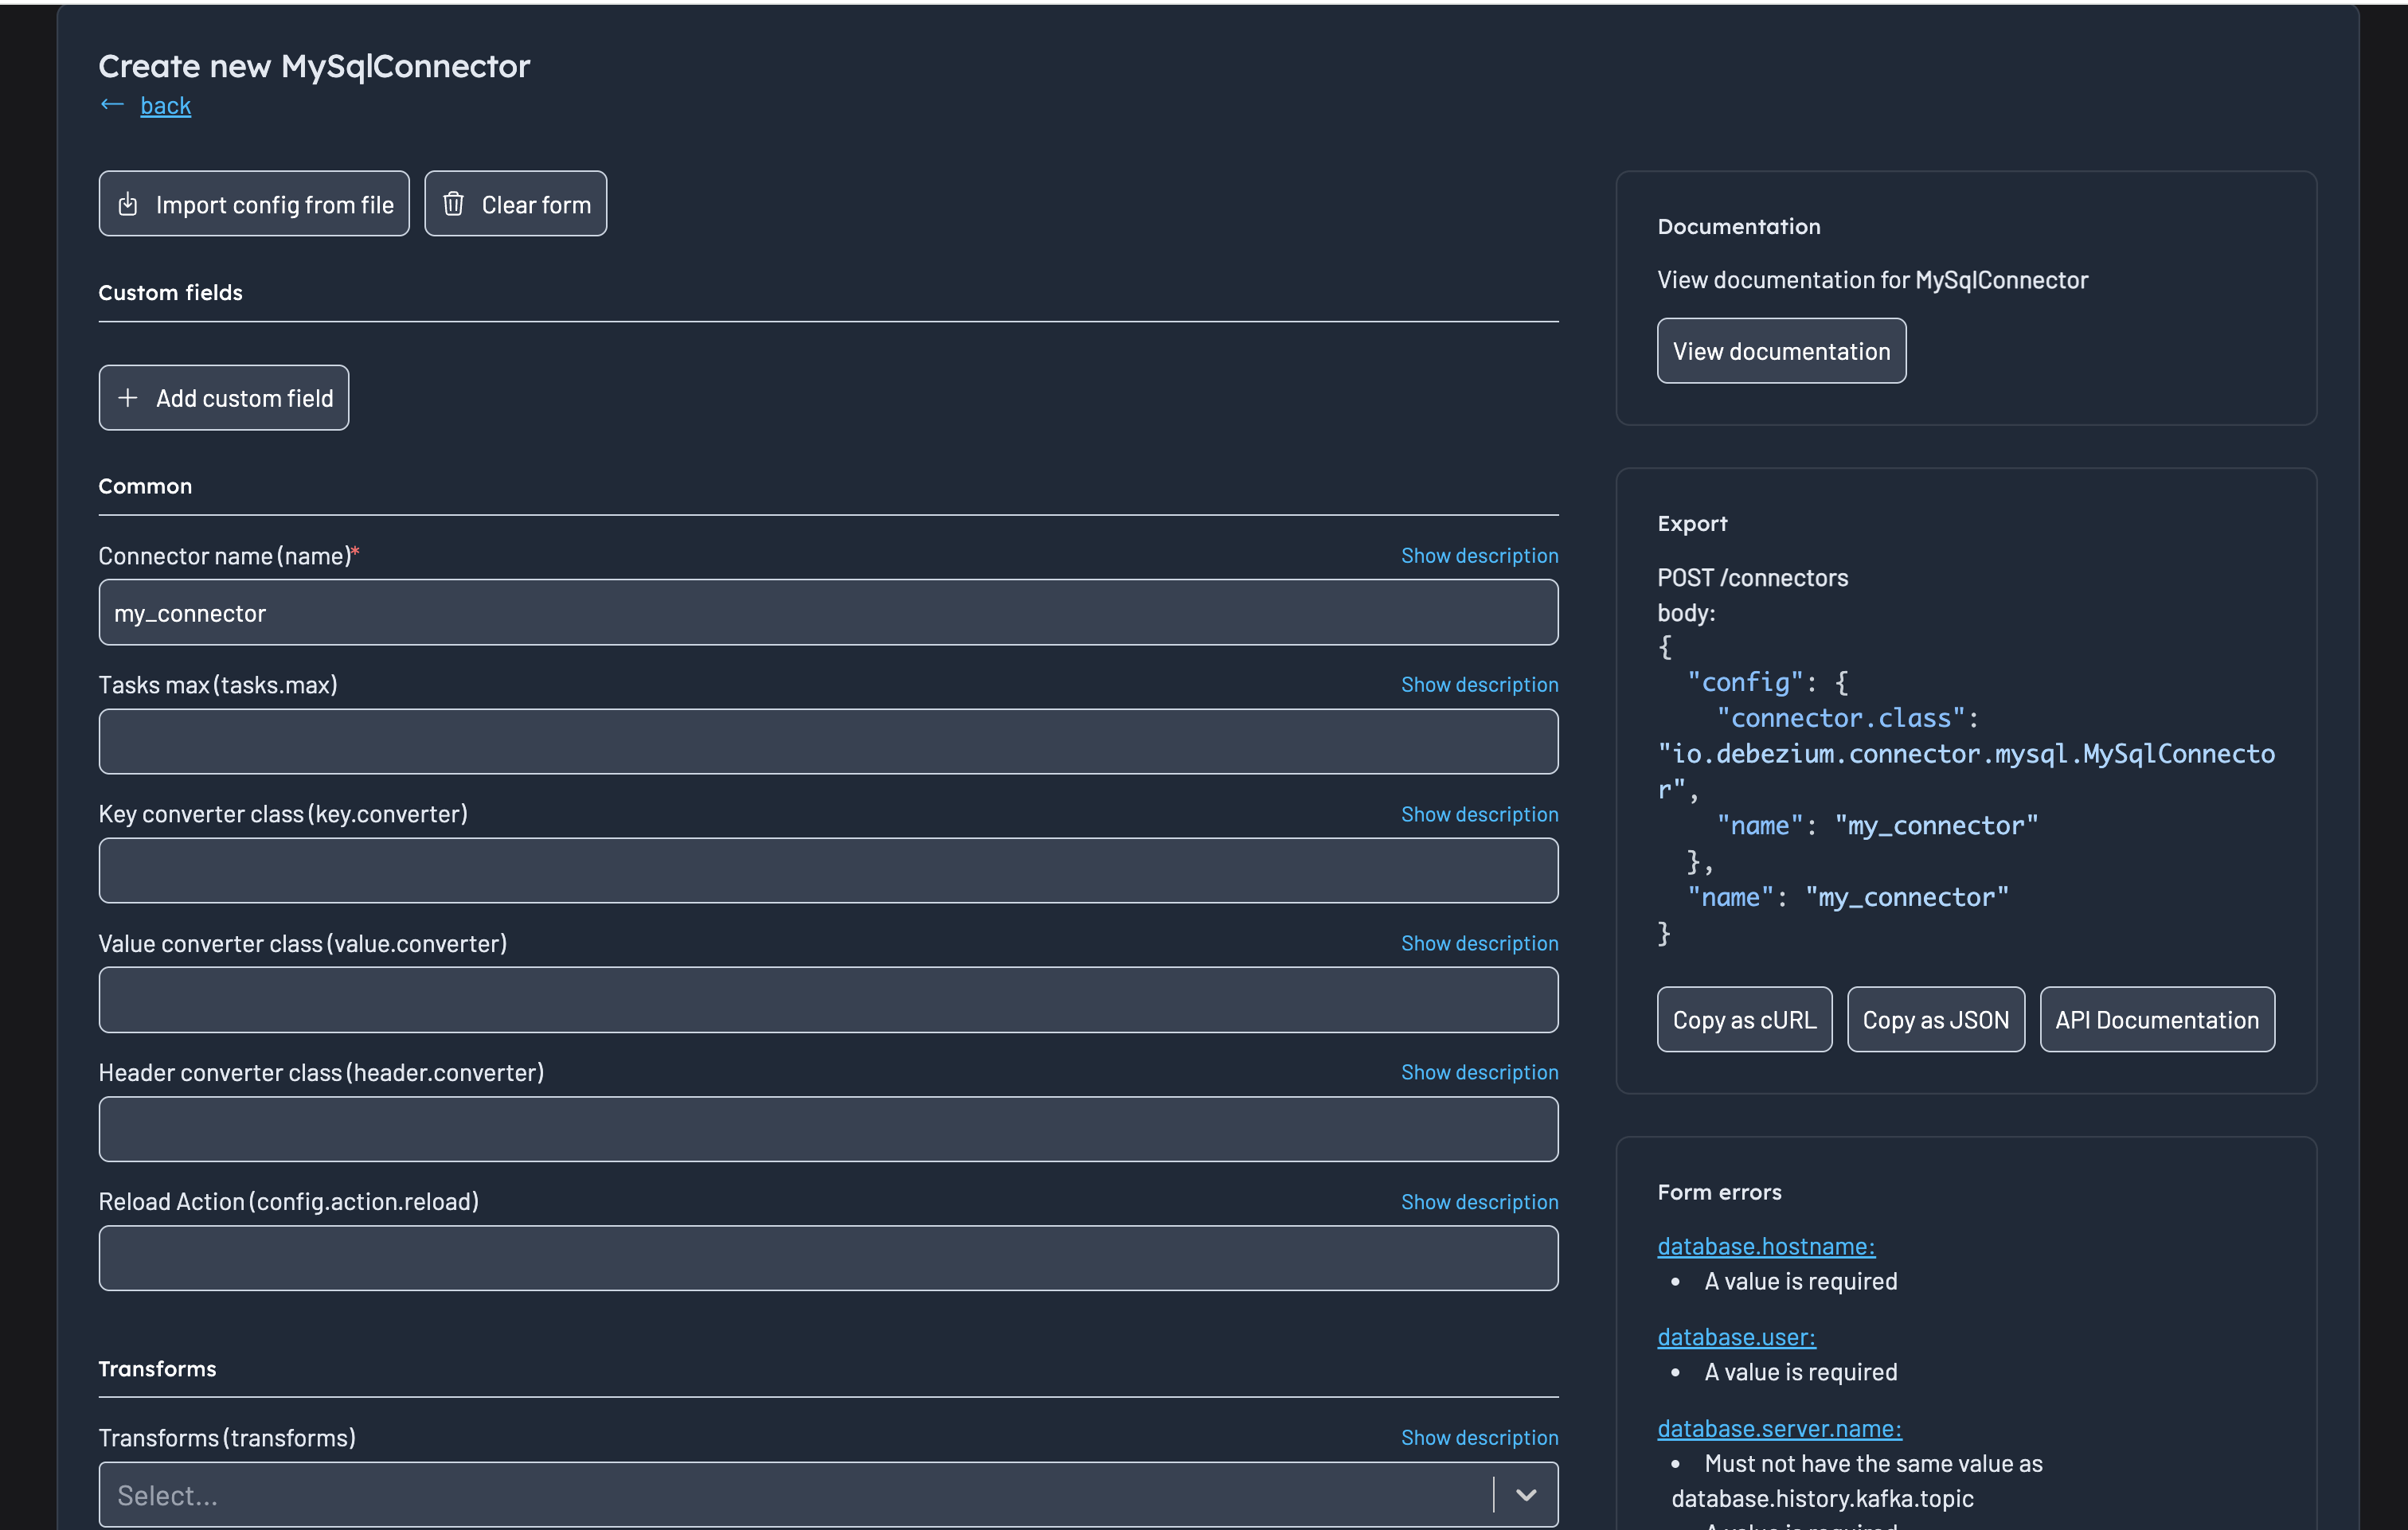Show description for Key converter class
This screenshot has height=1530, width=2408.
coord(1479,813)
